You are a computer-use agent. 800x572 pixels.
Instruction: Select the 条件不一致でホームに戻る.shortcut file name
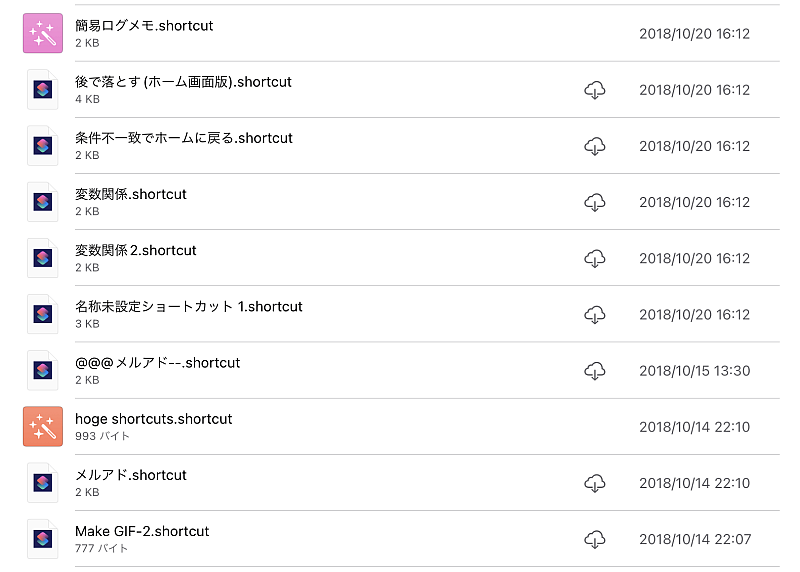point(184,138)
